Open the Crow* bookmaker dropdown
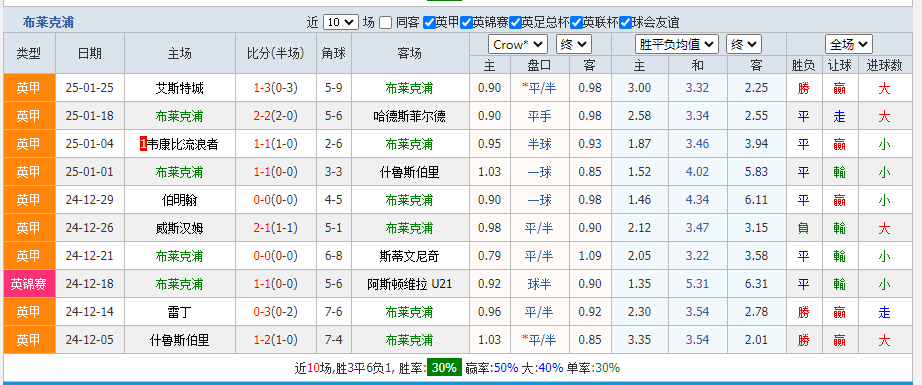The image size is (922, 385). pyautogui.click(x=517, y=45)
